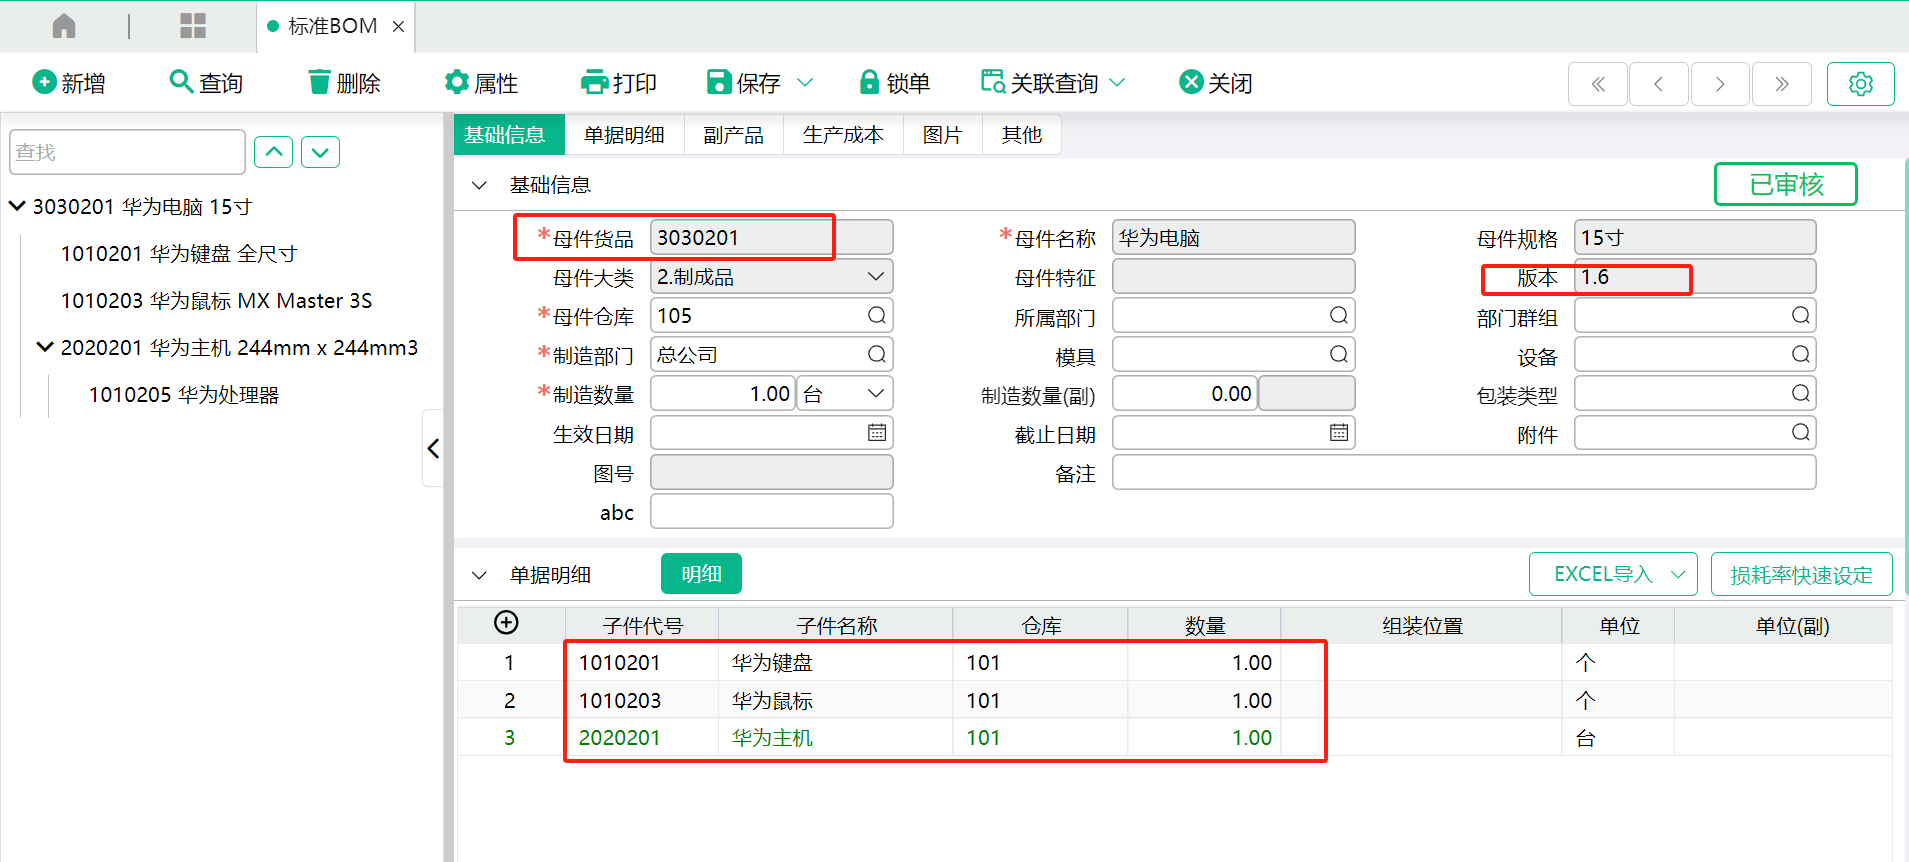
Task: Open the module grid icon
Action: [x=193, y=26]
